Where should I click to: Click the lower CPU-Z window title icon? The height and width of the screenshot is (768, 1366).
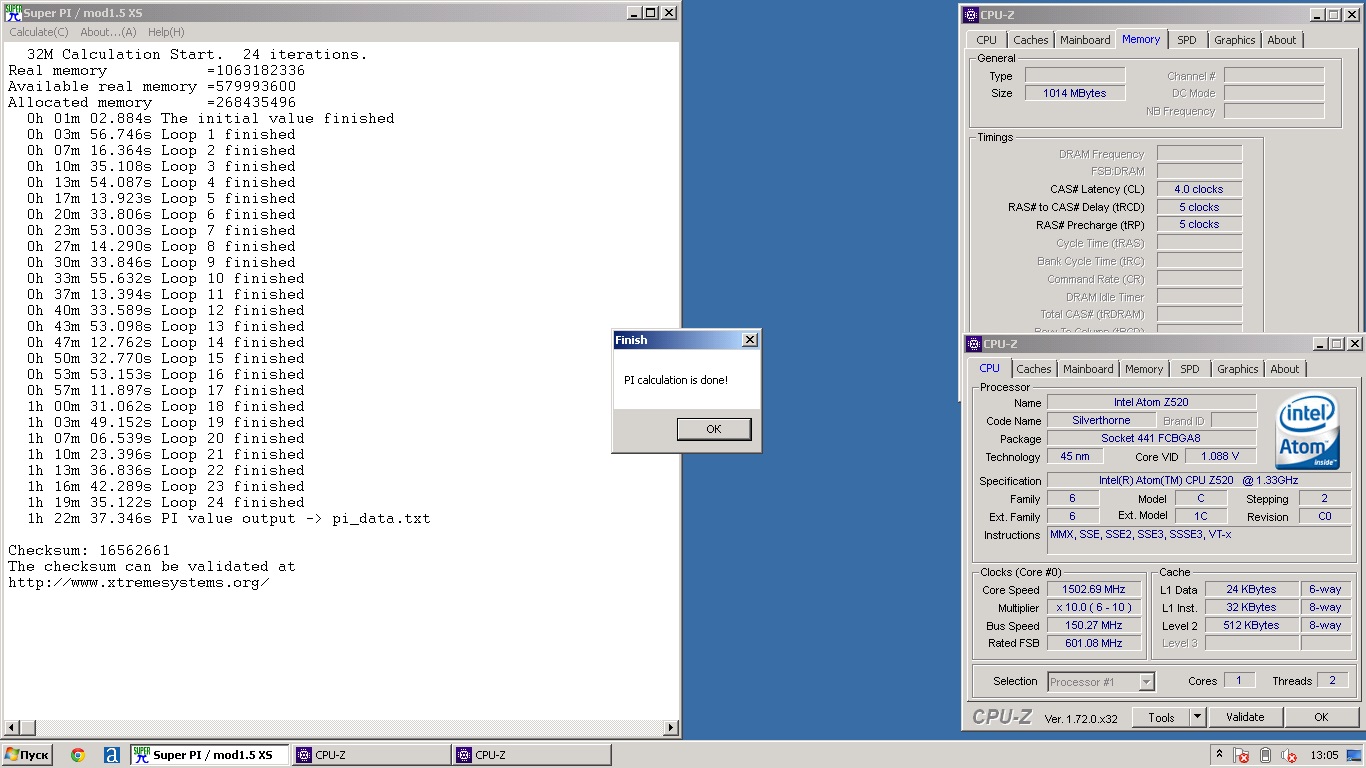974,344
